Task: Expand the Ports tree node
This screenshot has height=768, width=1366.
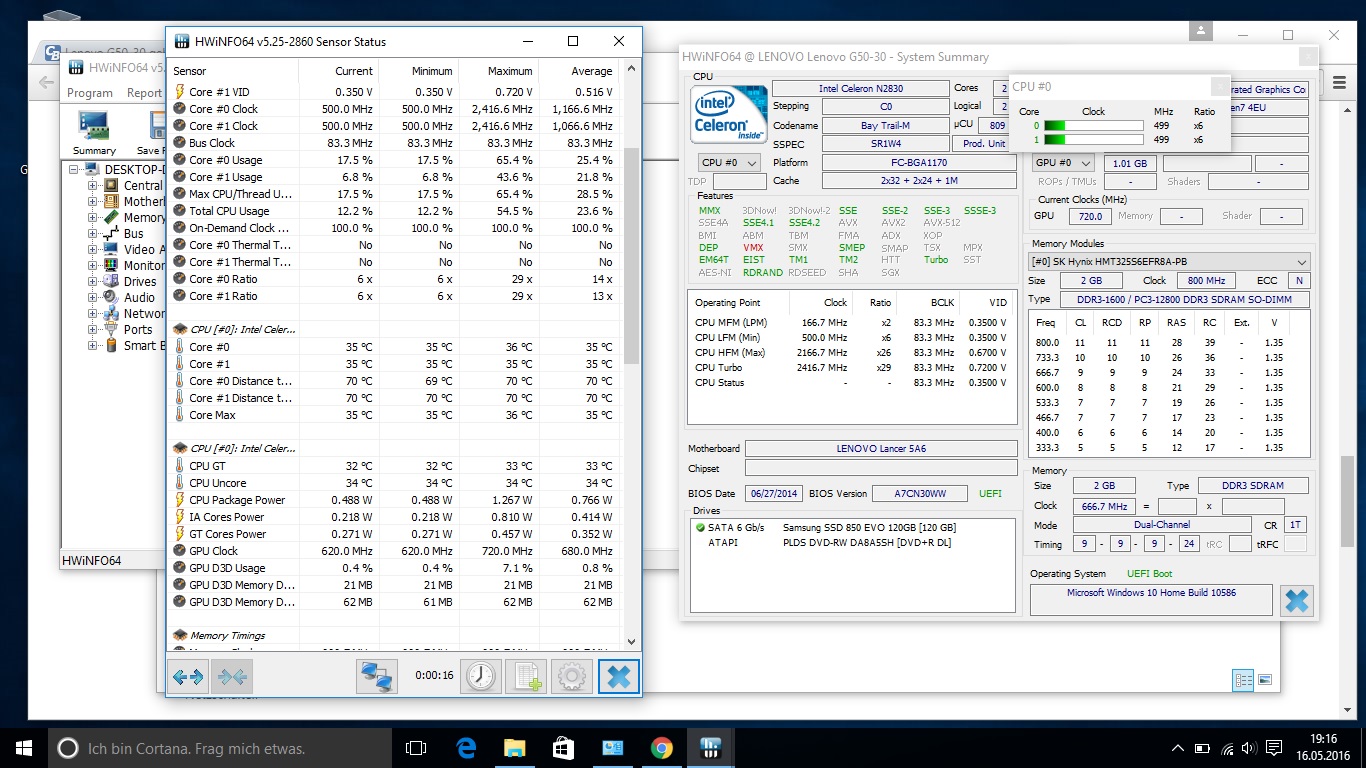Action: (93, 329)
